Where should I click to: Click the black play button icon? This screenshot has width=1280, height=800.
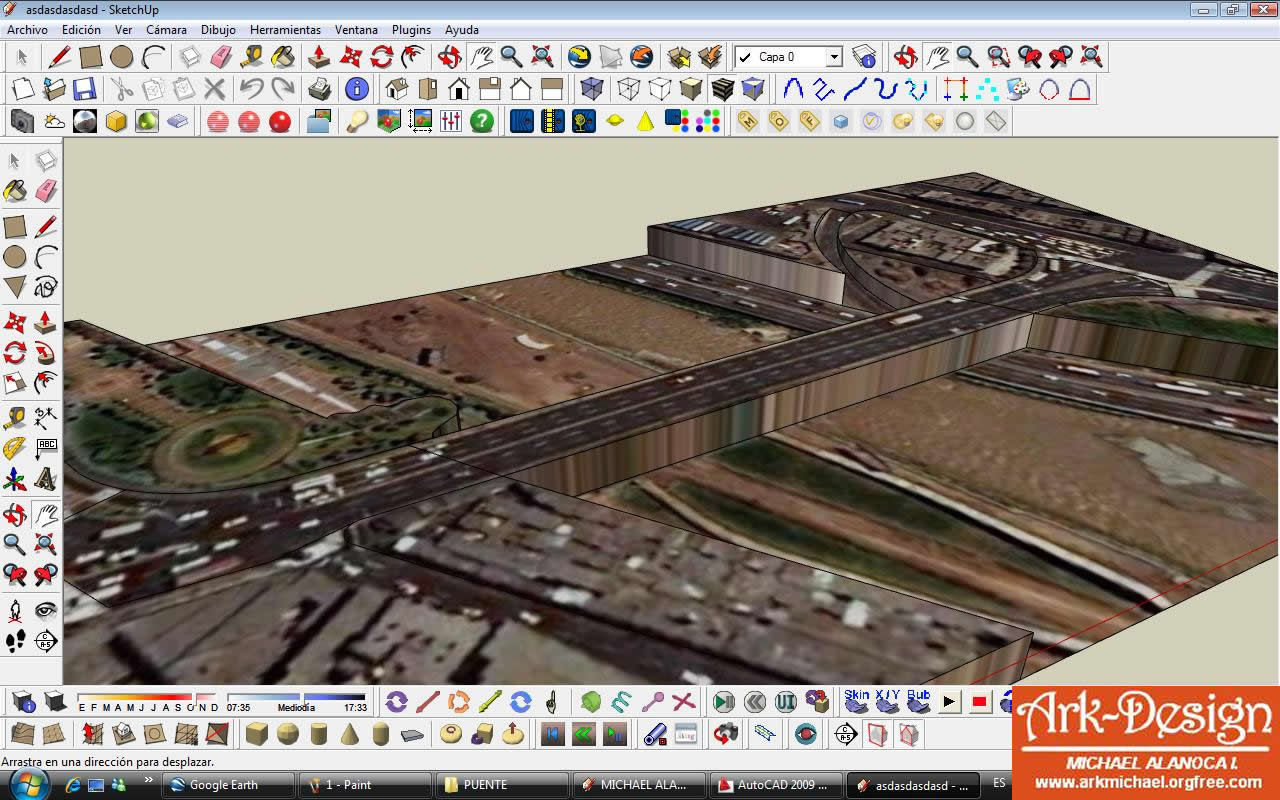(x=949, y=702)
